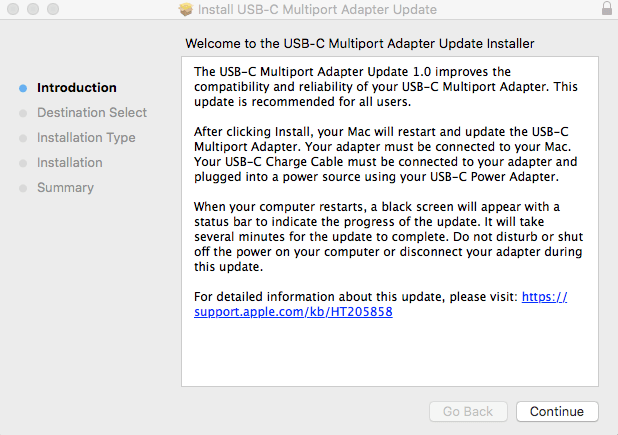The width and height of the screenshot is (618, 435).
Task: Click the Destination Select step bullet
Action: 23,113
